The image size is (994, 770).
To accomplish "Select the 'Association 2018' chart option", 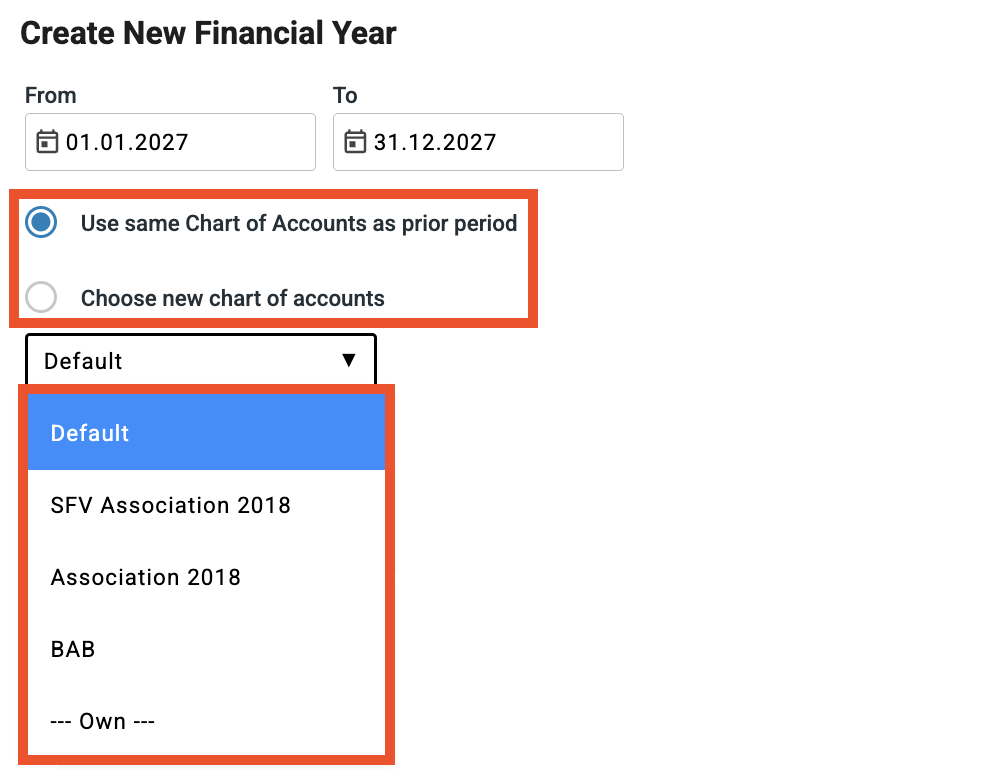I will (x=146, y=577).
